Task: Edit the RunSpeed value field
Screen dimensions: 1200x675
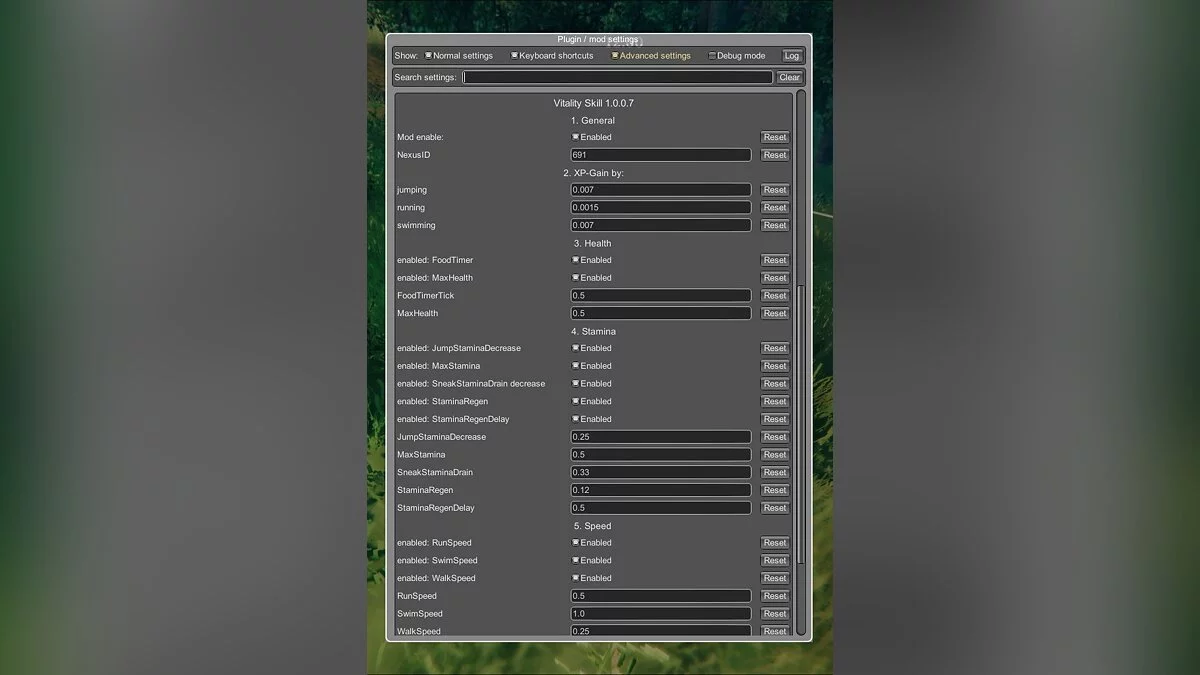Action: pyautogui.click(x=660, y=596)
